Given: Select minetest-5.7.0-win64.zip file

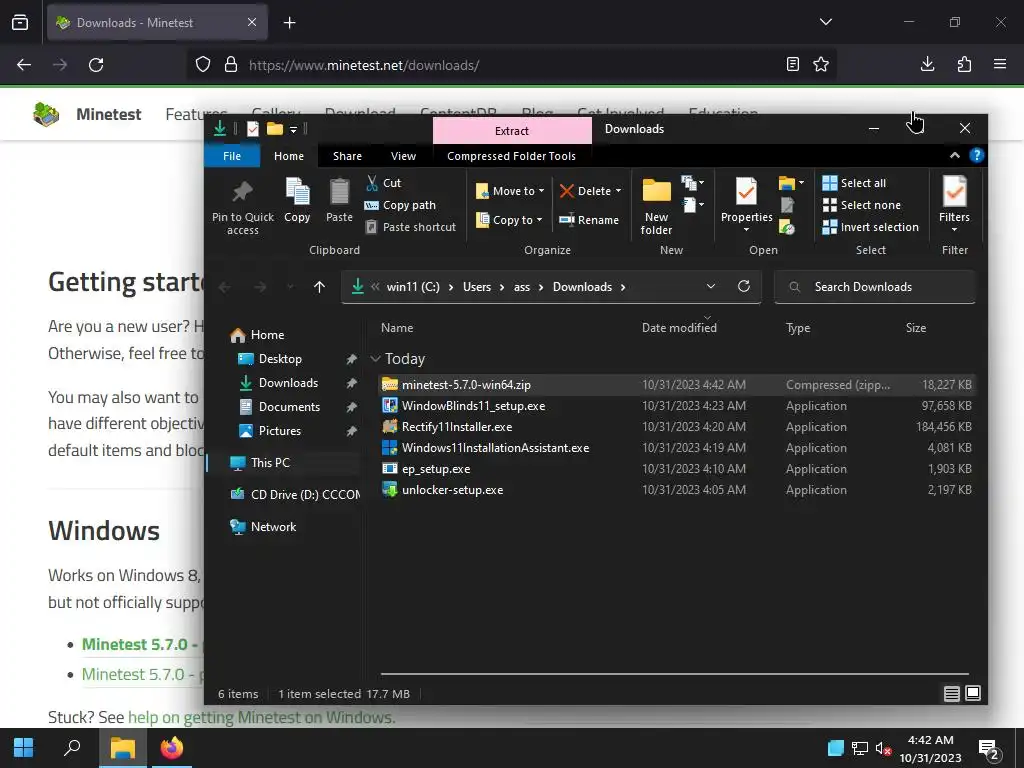Looking at the screenshot, I should pos(677,385).
